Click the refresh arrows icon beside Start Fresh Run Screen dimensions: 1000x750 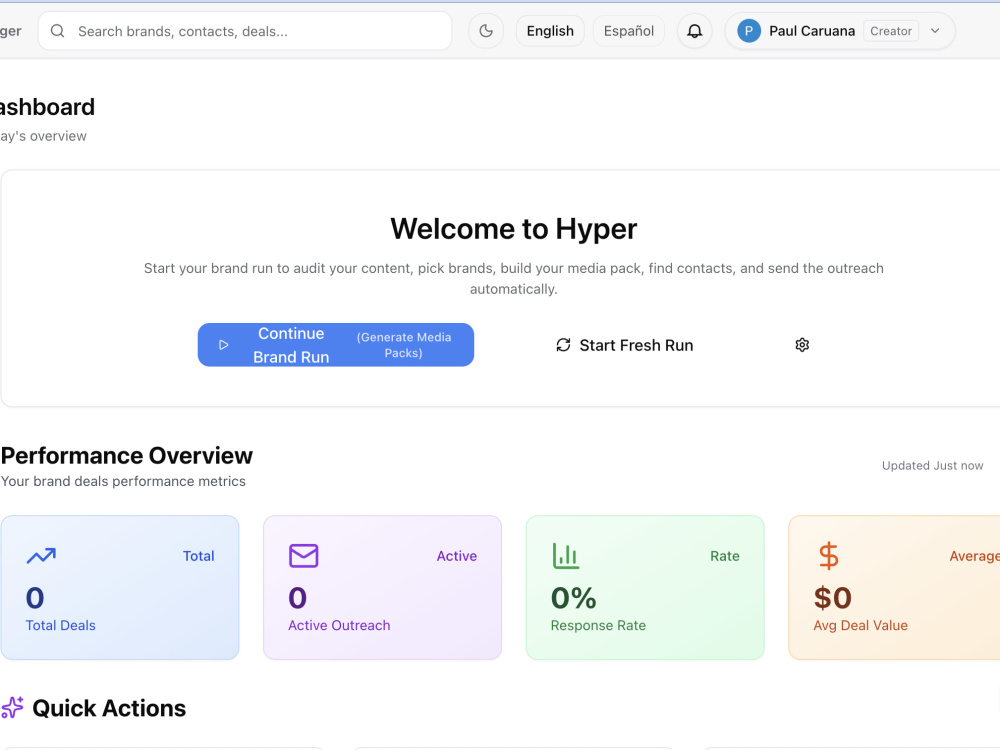(563, 345)
